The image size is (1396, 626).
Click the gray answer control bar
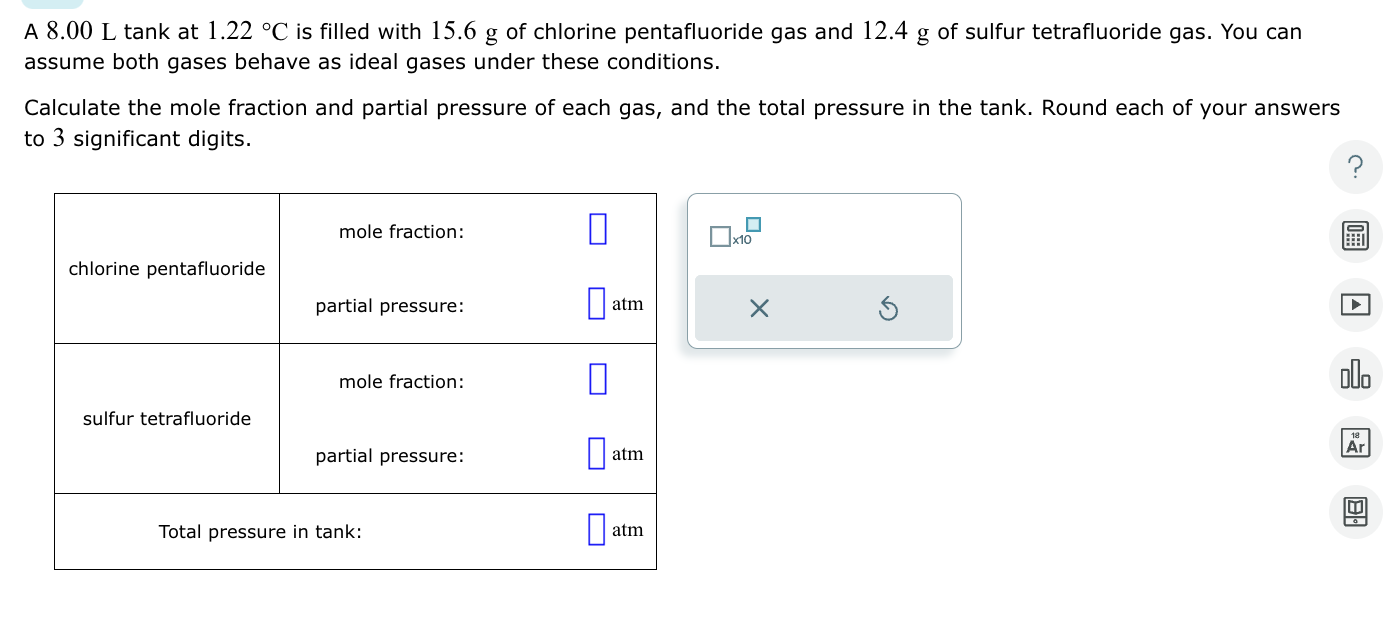(823, 308)
